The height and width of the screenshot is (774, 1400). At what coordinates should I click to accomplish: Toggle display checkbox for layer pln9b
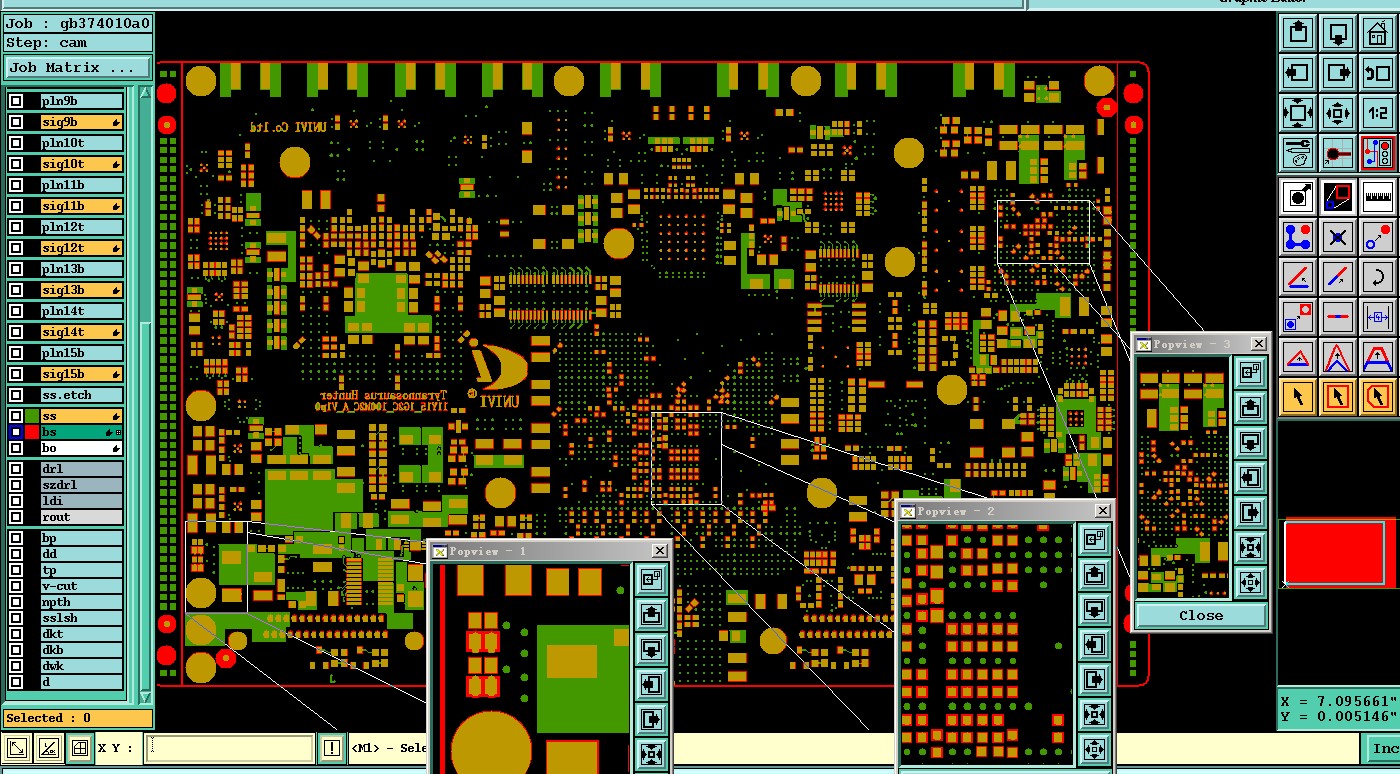point(16,101)
